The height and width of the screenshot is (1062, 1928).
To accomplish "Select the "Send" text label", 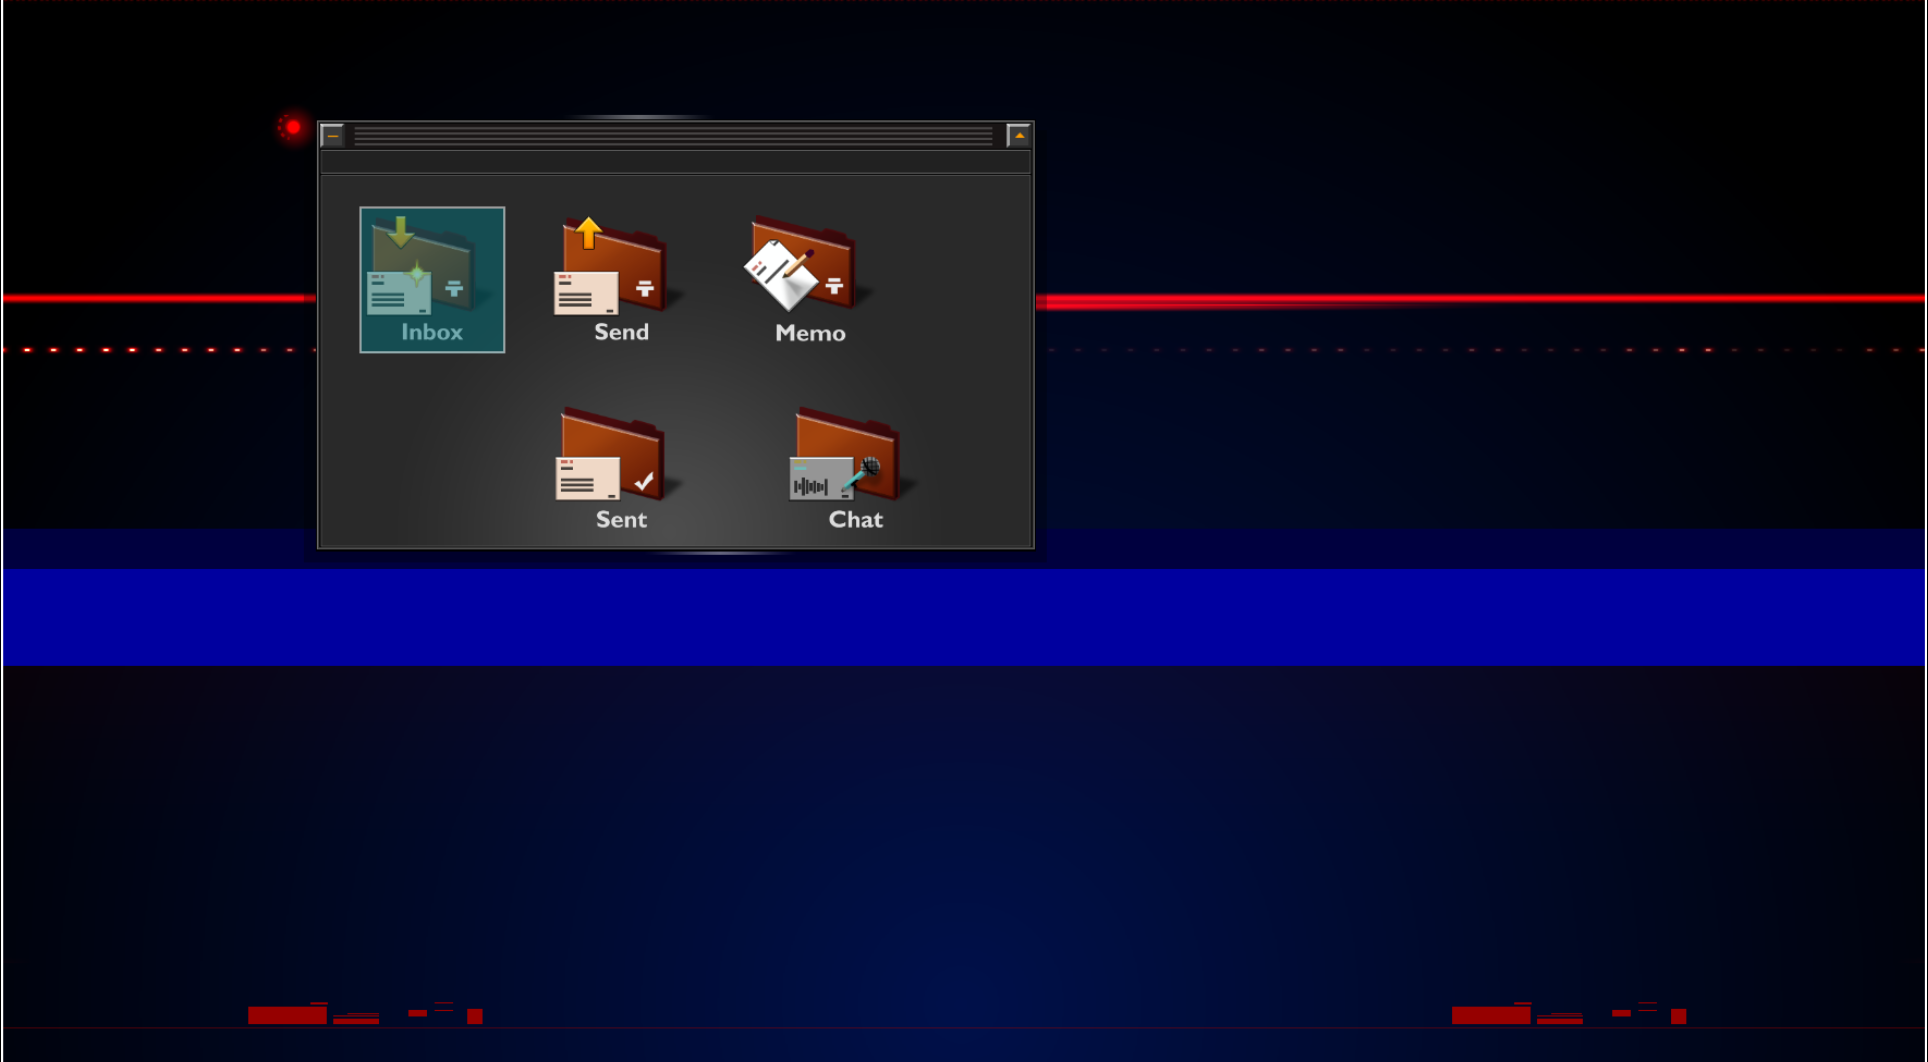I will [621, 332].
